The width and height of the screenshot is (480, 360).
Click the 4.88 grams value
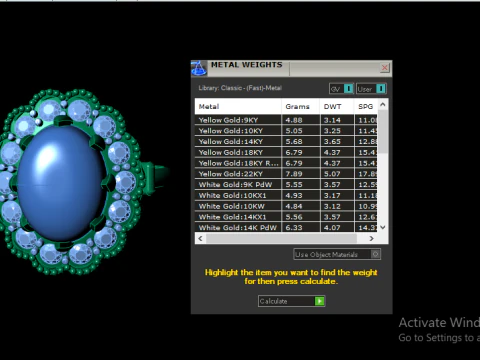294,120
